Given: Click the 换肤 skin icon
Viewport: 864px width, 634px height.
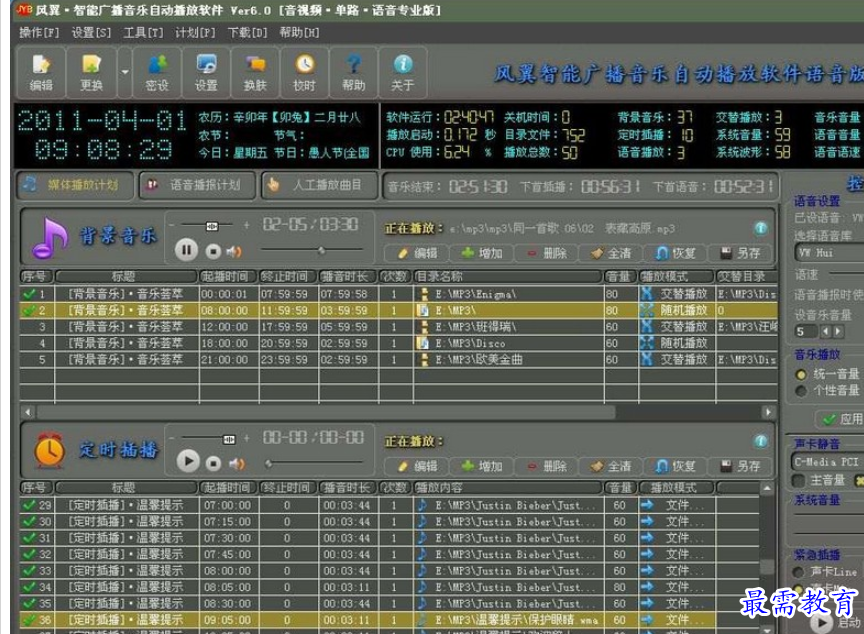Looking at the screenshot, I should 255,72.
